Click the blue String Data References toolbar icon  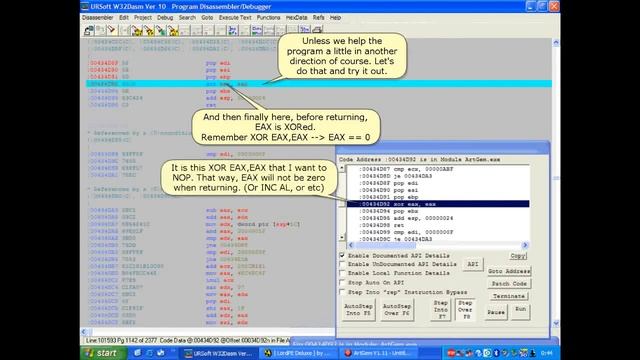pyautogui.click(x=305, y=30)
